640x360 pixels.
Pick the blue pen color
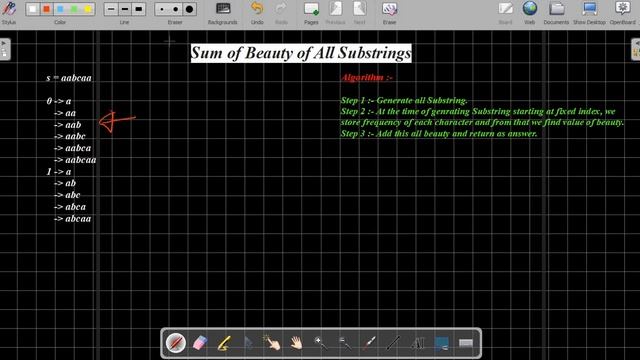click(60, 9)
